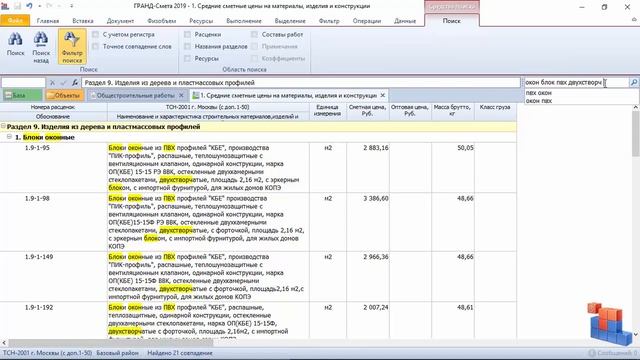Select the row code 1.9-1-98
The height and width of the screenshot is (360, 640).
click(x=37, y=198)
